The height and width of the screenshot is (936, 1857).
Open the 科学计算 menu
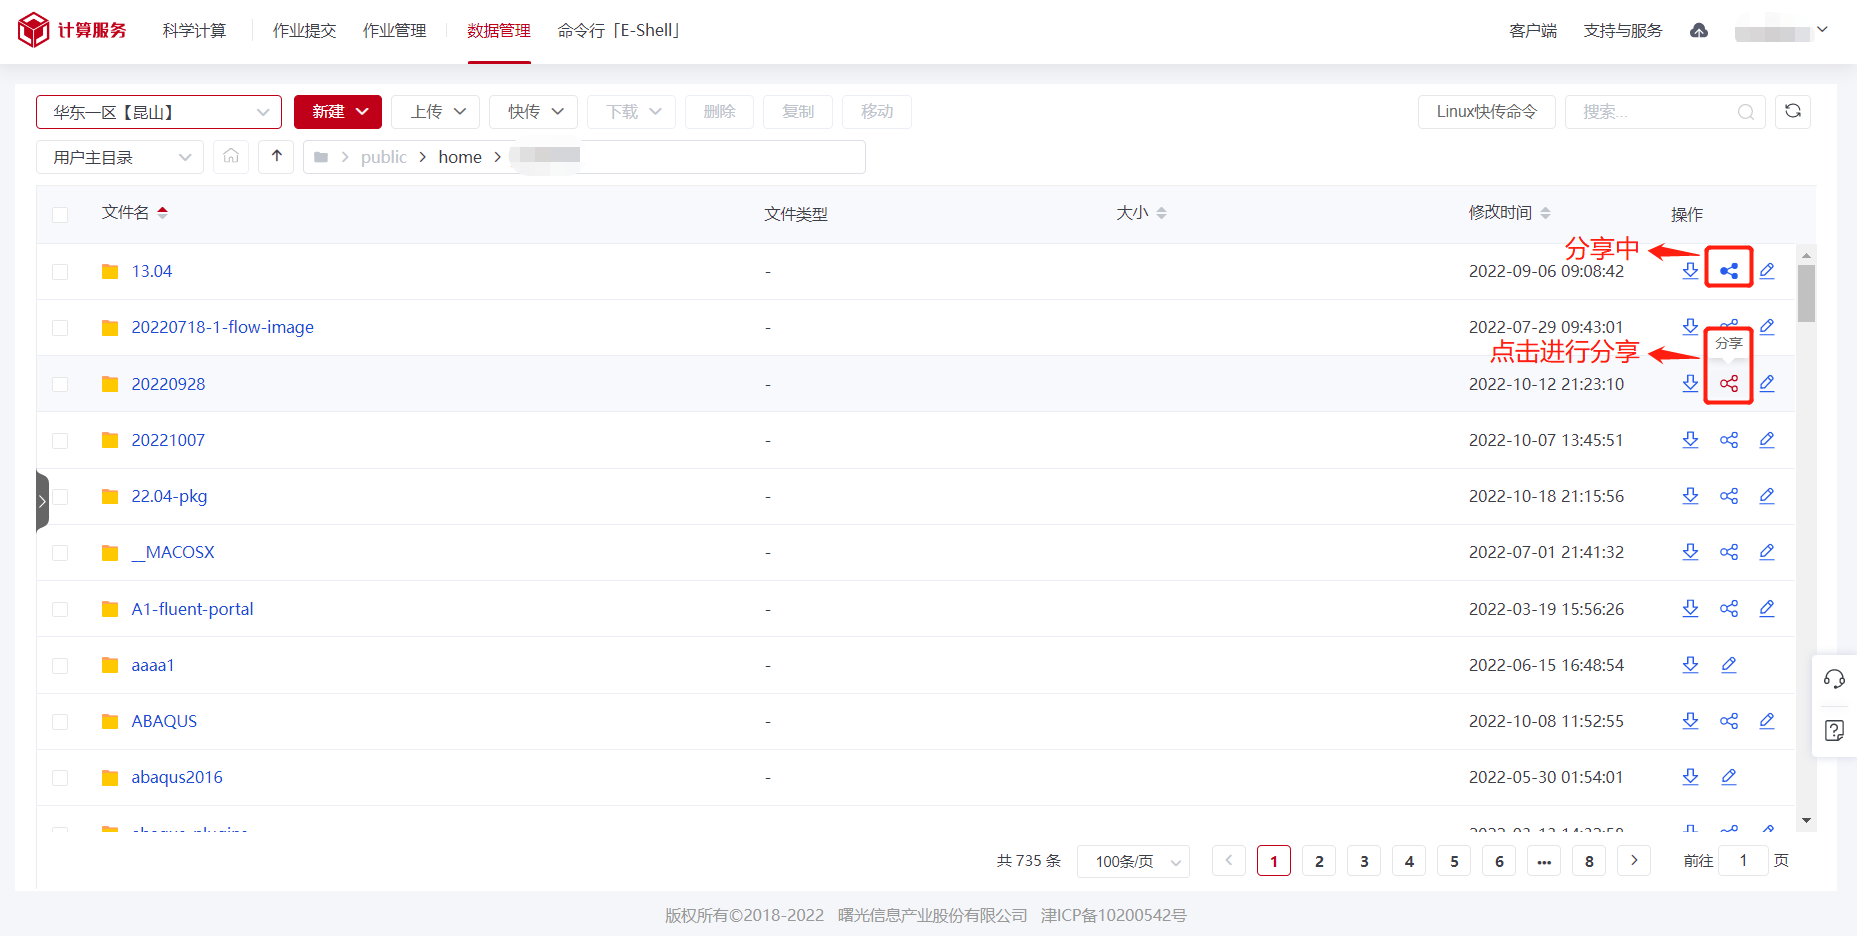[194, 31]
